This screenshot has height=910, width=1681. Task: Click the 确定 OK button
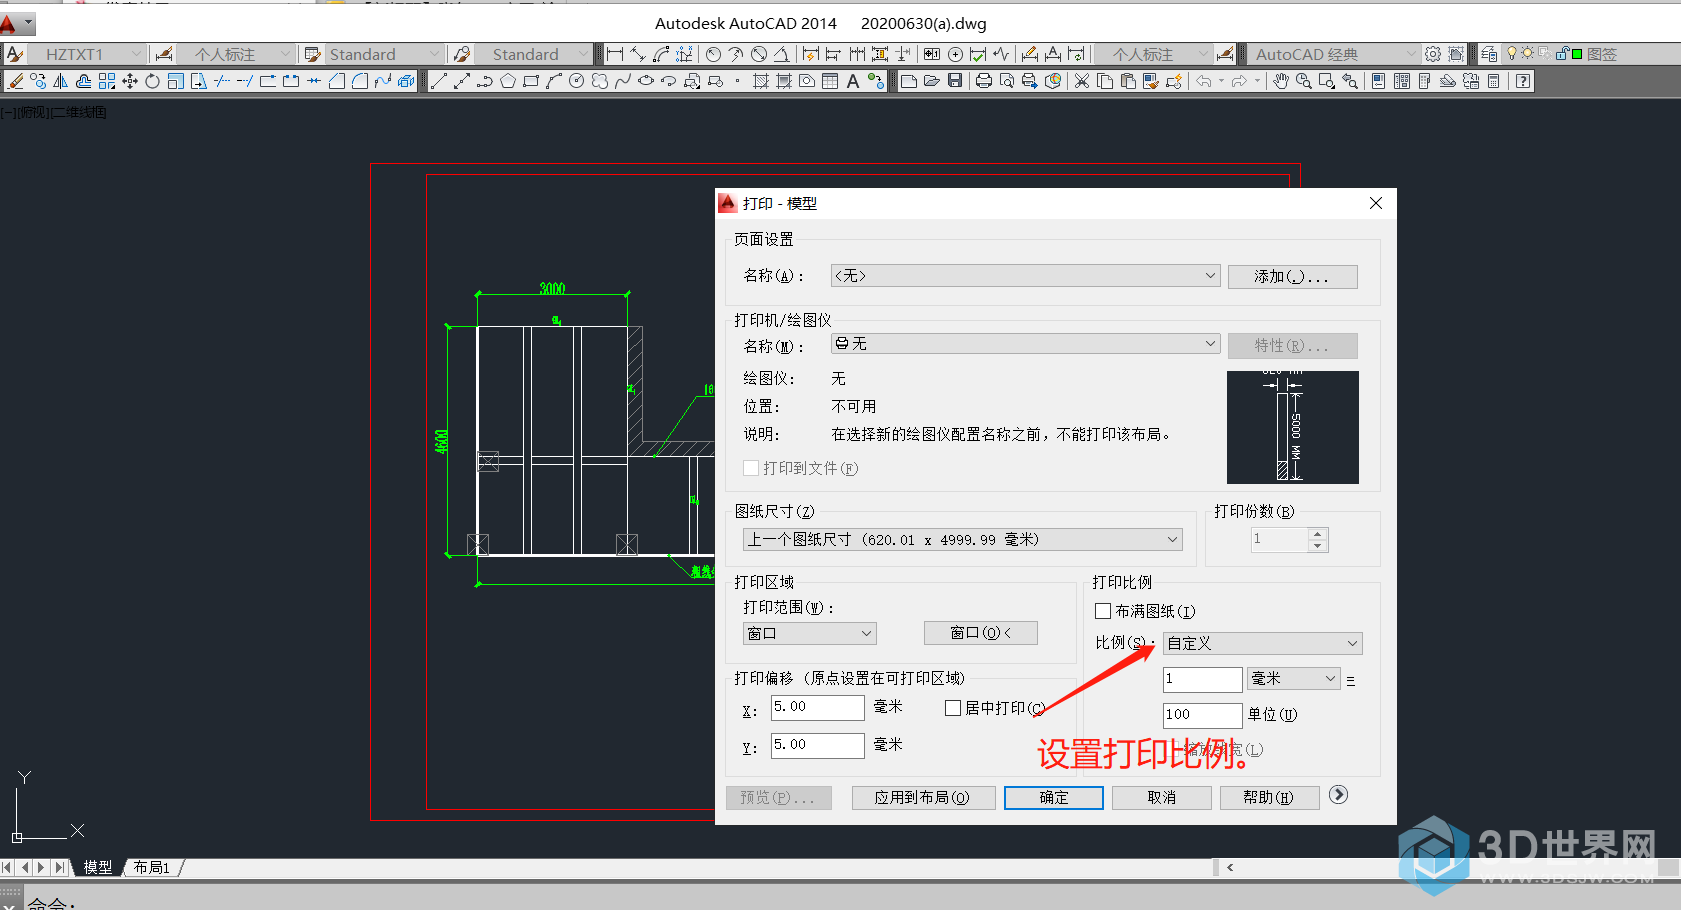tap(1054, 797)
